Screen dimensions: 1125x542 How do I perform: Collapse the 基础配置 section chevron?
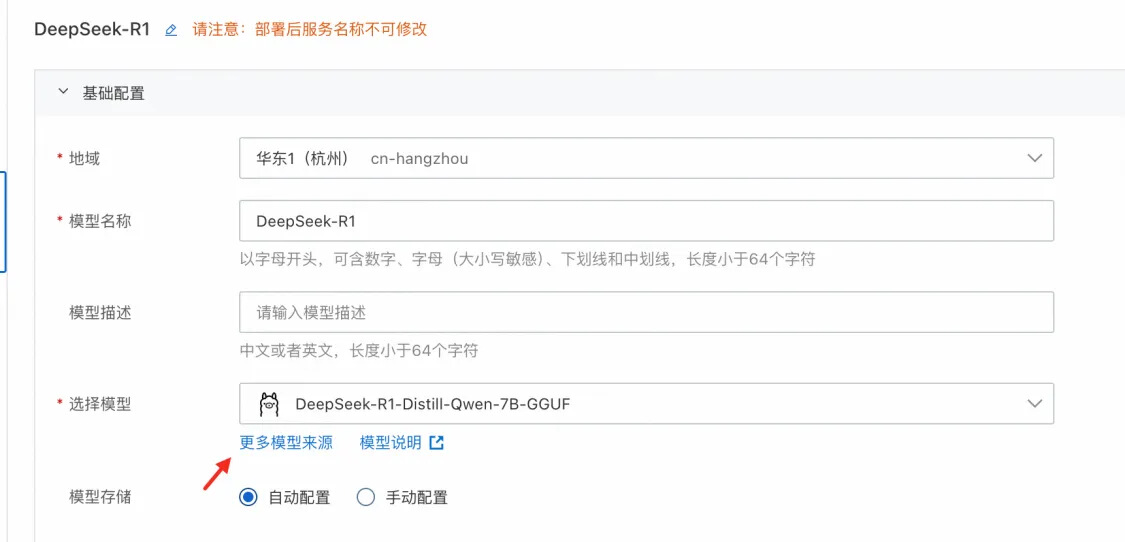point(63,93)
